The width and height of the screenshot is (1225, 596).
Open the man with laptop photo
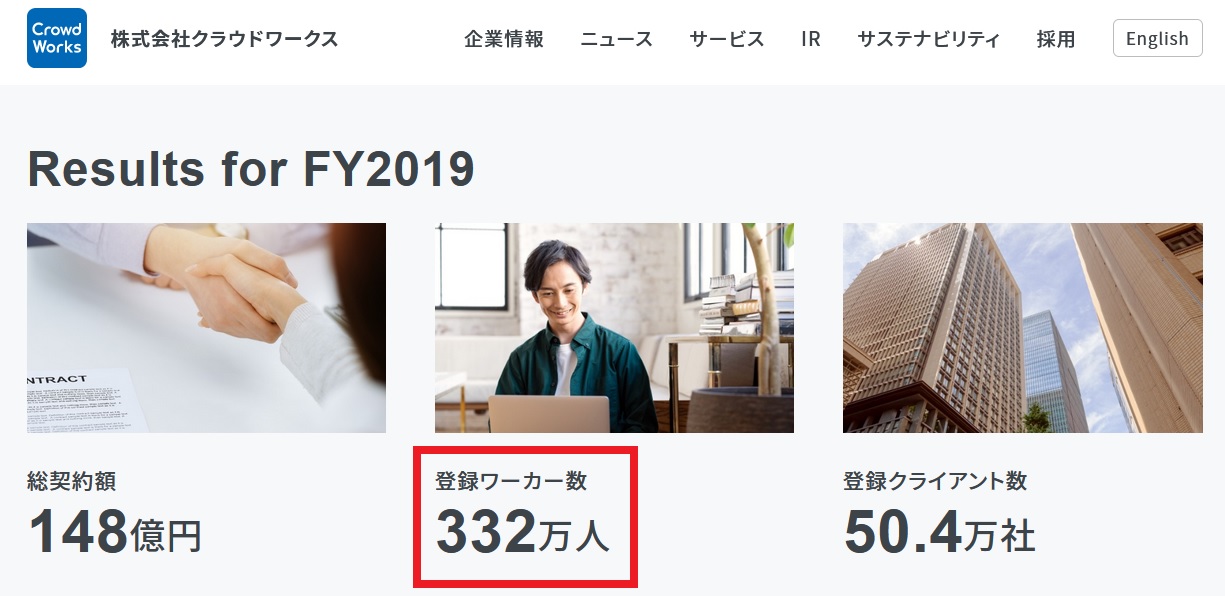[x=614, y=328]
